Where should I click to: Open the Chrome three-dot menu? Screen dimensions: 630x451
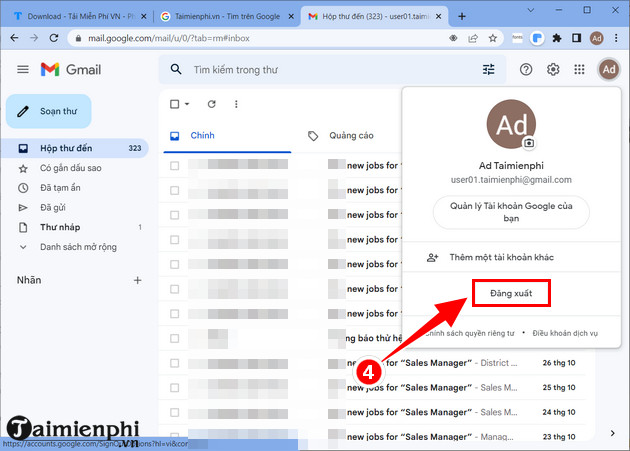tap(616, 38)
